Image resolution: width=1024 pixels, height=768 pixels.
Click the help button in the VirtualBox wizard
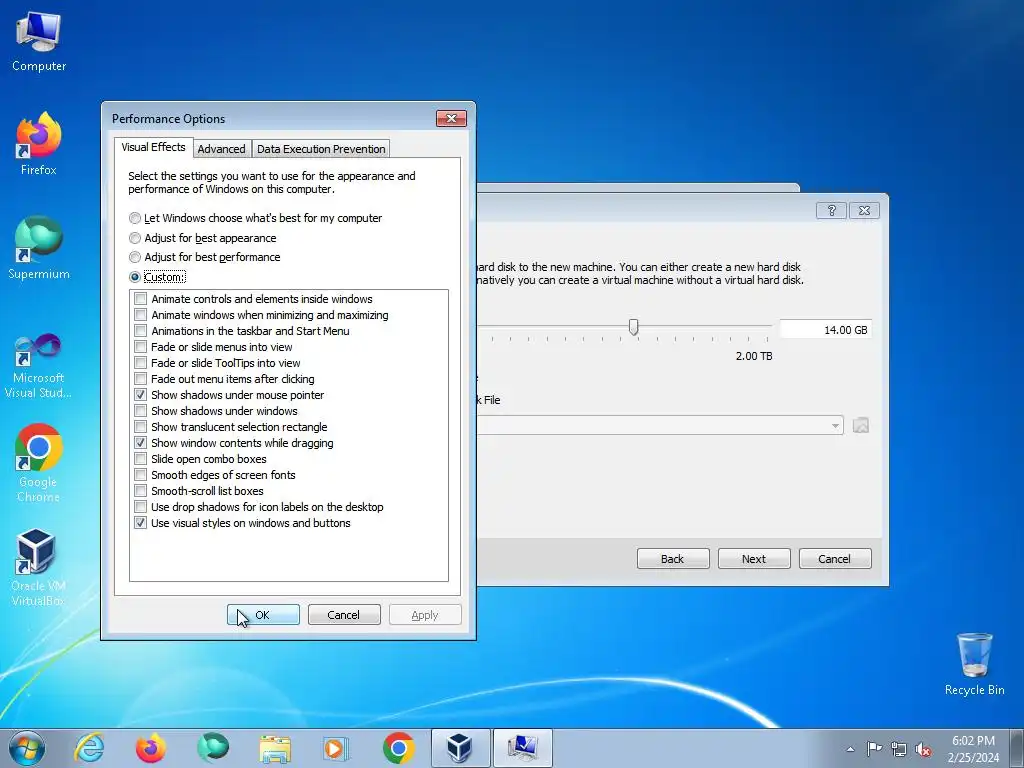click(831, 210)
